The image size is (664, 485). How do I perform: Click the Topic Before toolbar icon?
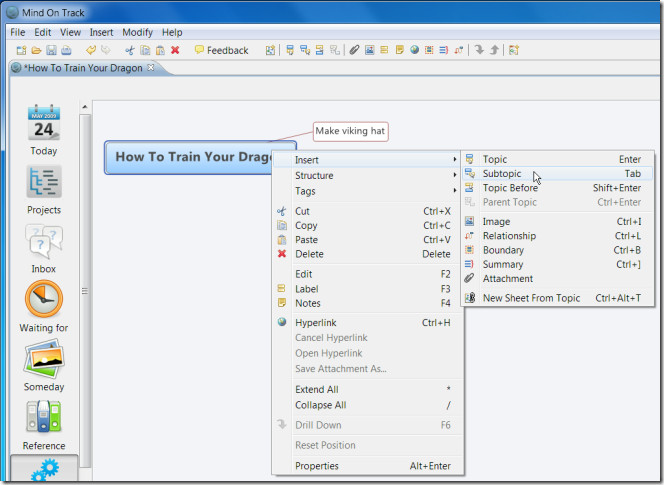[320, 50]
